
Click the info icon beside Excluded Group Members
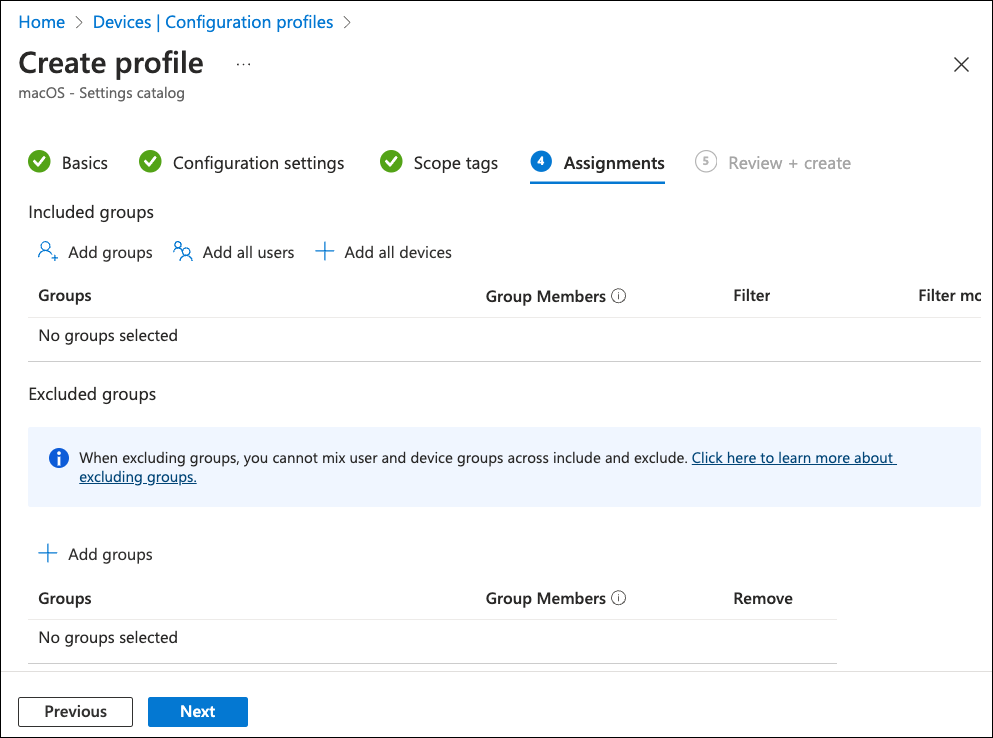(618, 598)
